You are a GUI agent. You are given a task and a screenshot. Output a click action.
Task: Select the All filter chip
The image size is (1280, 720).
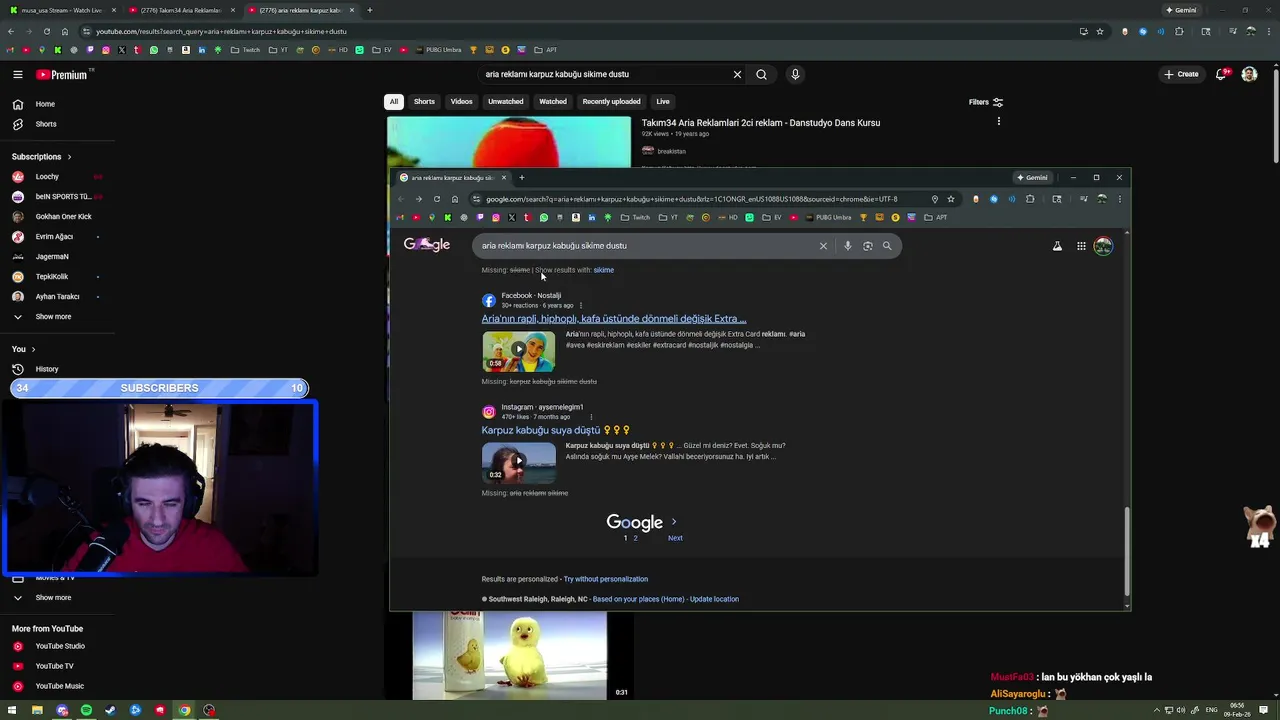(x=394, y=101)
